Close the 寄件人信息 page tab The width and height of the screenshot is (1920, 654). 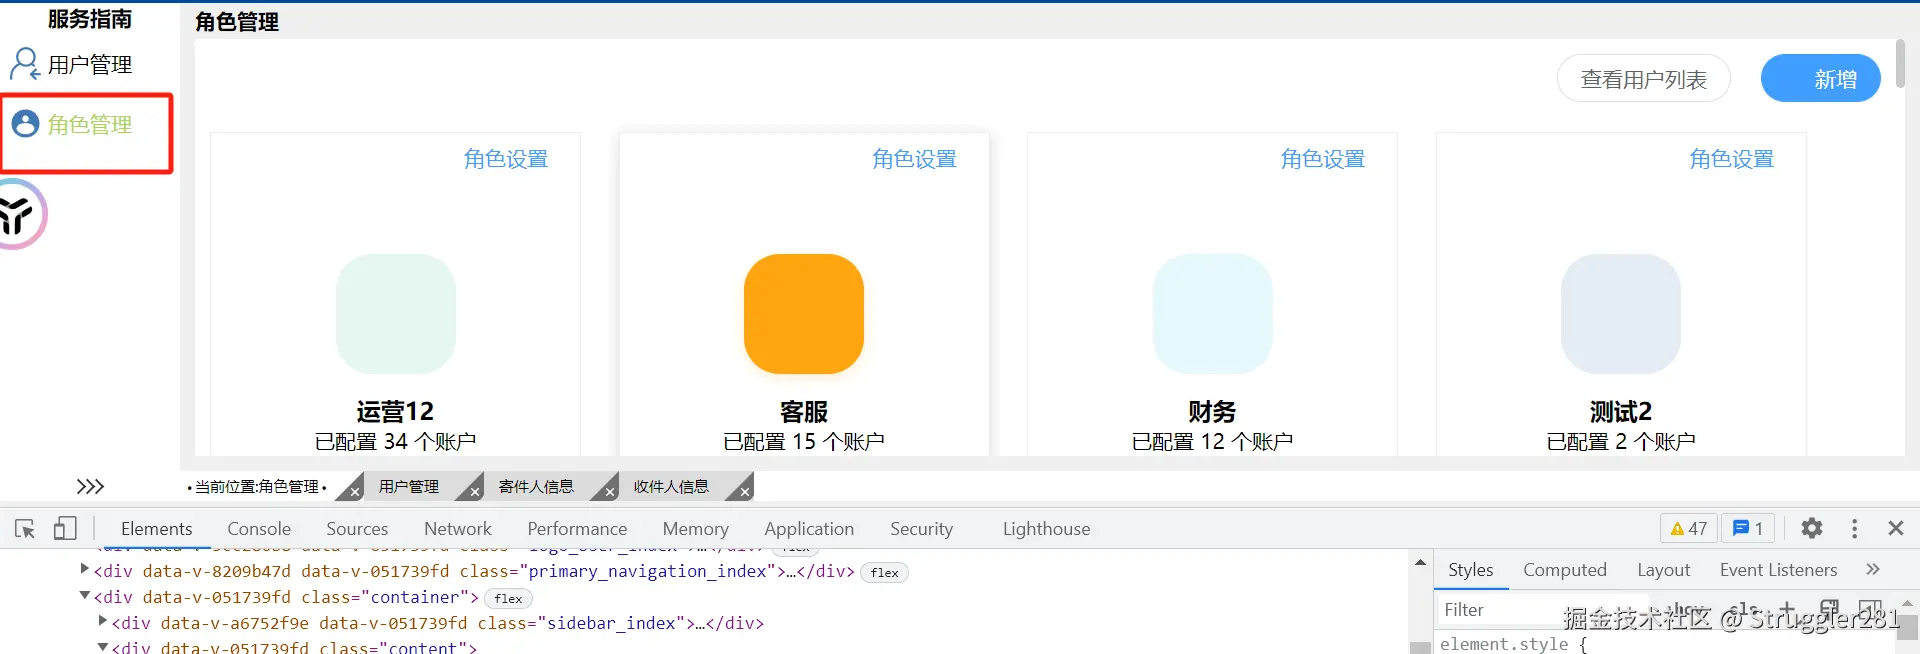[x=609, y=492]
